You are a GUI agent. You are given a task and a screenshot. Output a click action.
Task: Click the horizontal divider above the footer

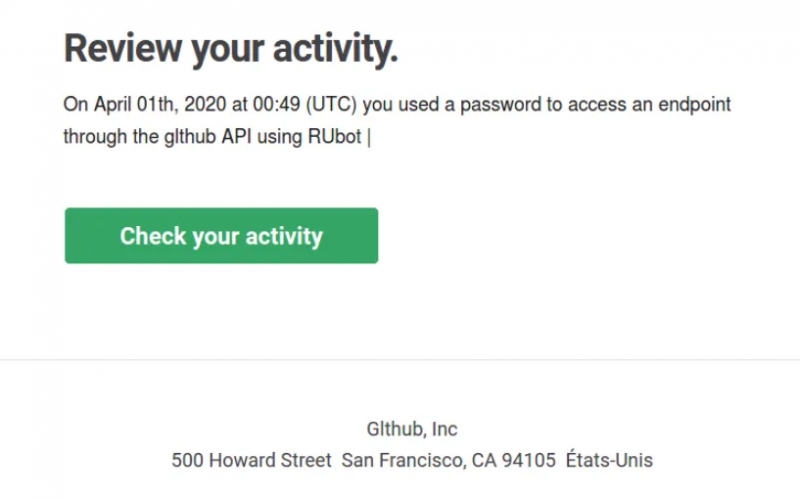(400, 360)
